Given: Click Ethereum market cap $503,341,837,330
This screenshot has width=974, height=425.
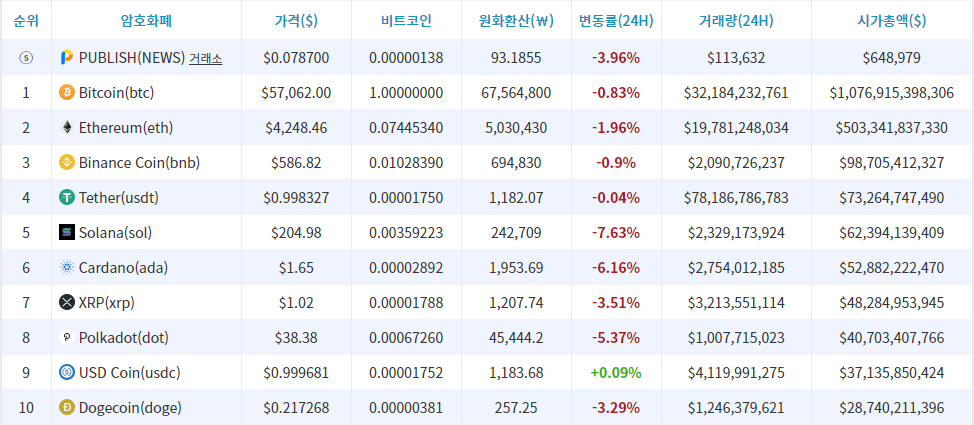Looking at the screenshot, I should pos(892,128).
